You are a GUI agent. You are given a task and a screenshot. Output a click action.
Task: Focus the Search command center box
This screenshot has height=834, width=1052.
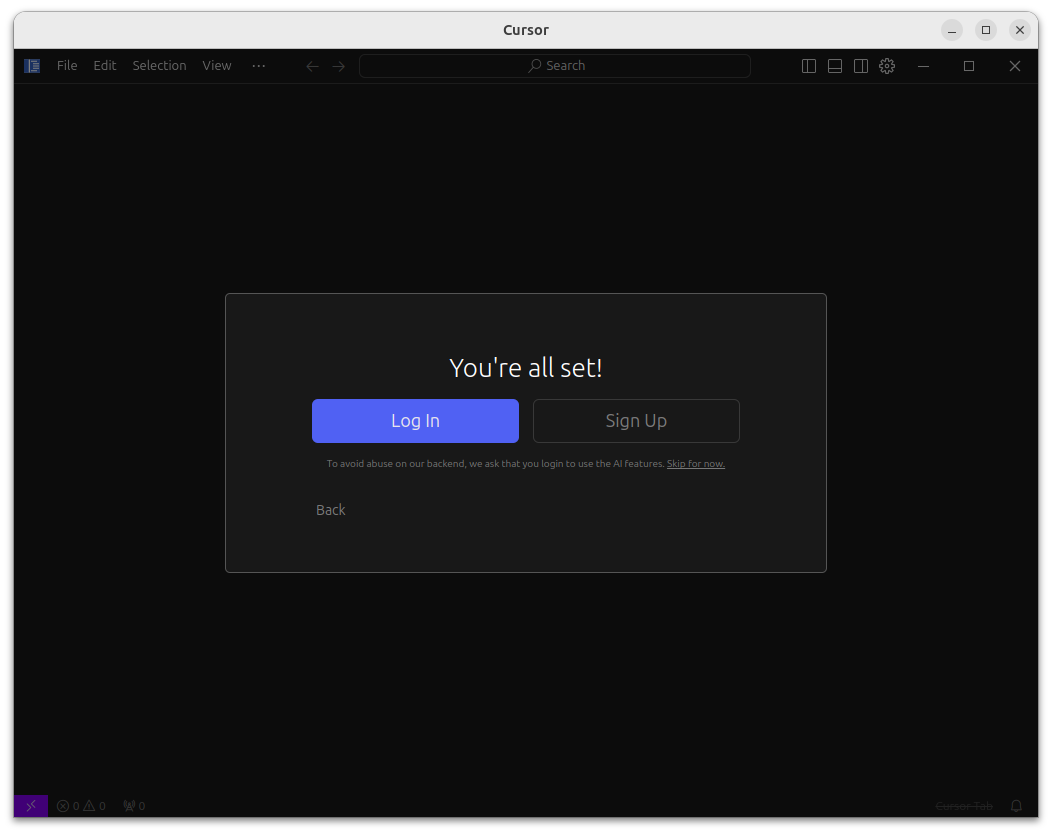555,66
